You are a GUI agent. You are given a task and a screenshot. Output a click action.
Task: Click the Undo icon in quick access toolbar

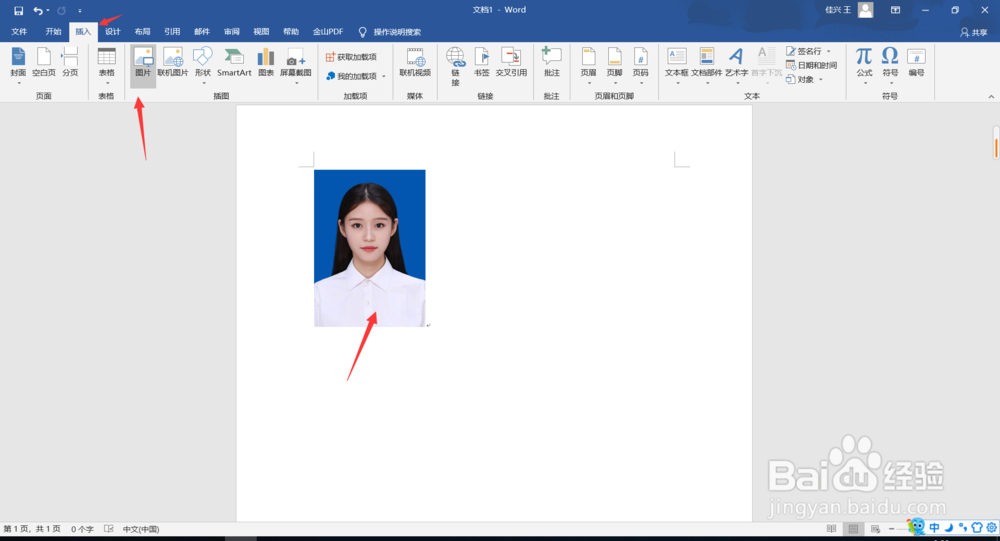click(38, 10)
